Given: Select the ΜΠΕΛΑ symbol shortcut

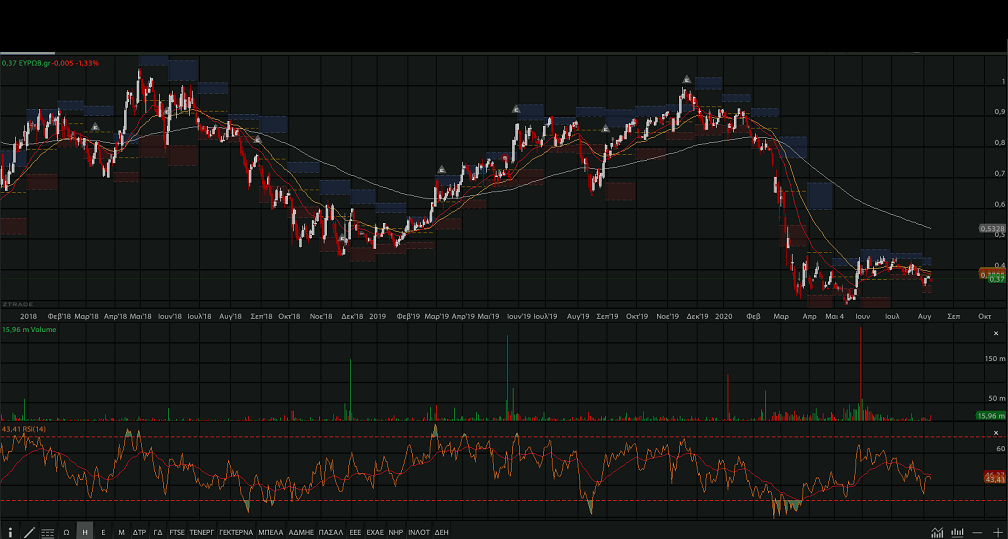Looking at the screenshot, I should tap(271, 532).
